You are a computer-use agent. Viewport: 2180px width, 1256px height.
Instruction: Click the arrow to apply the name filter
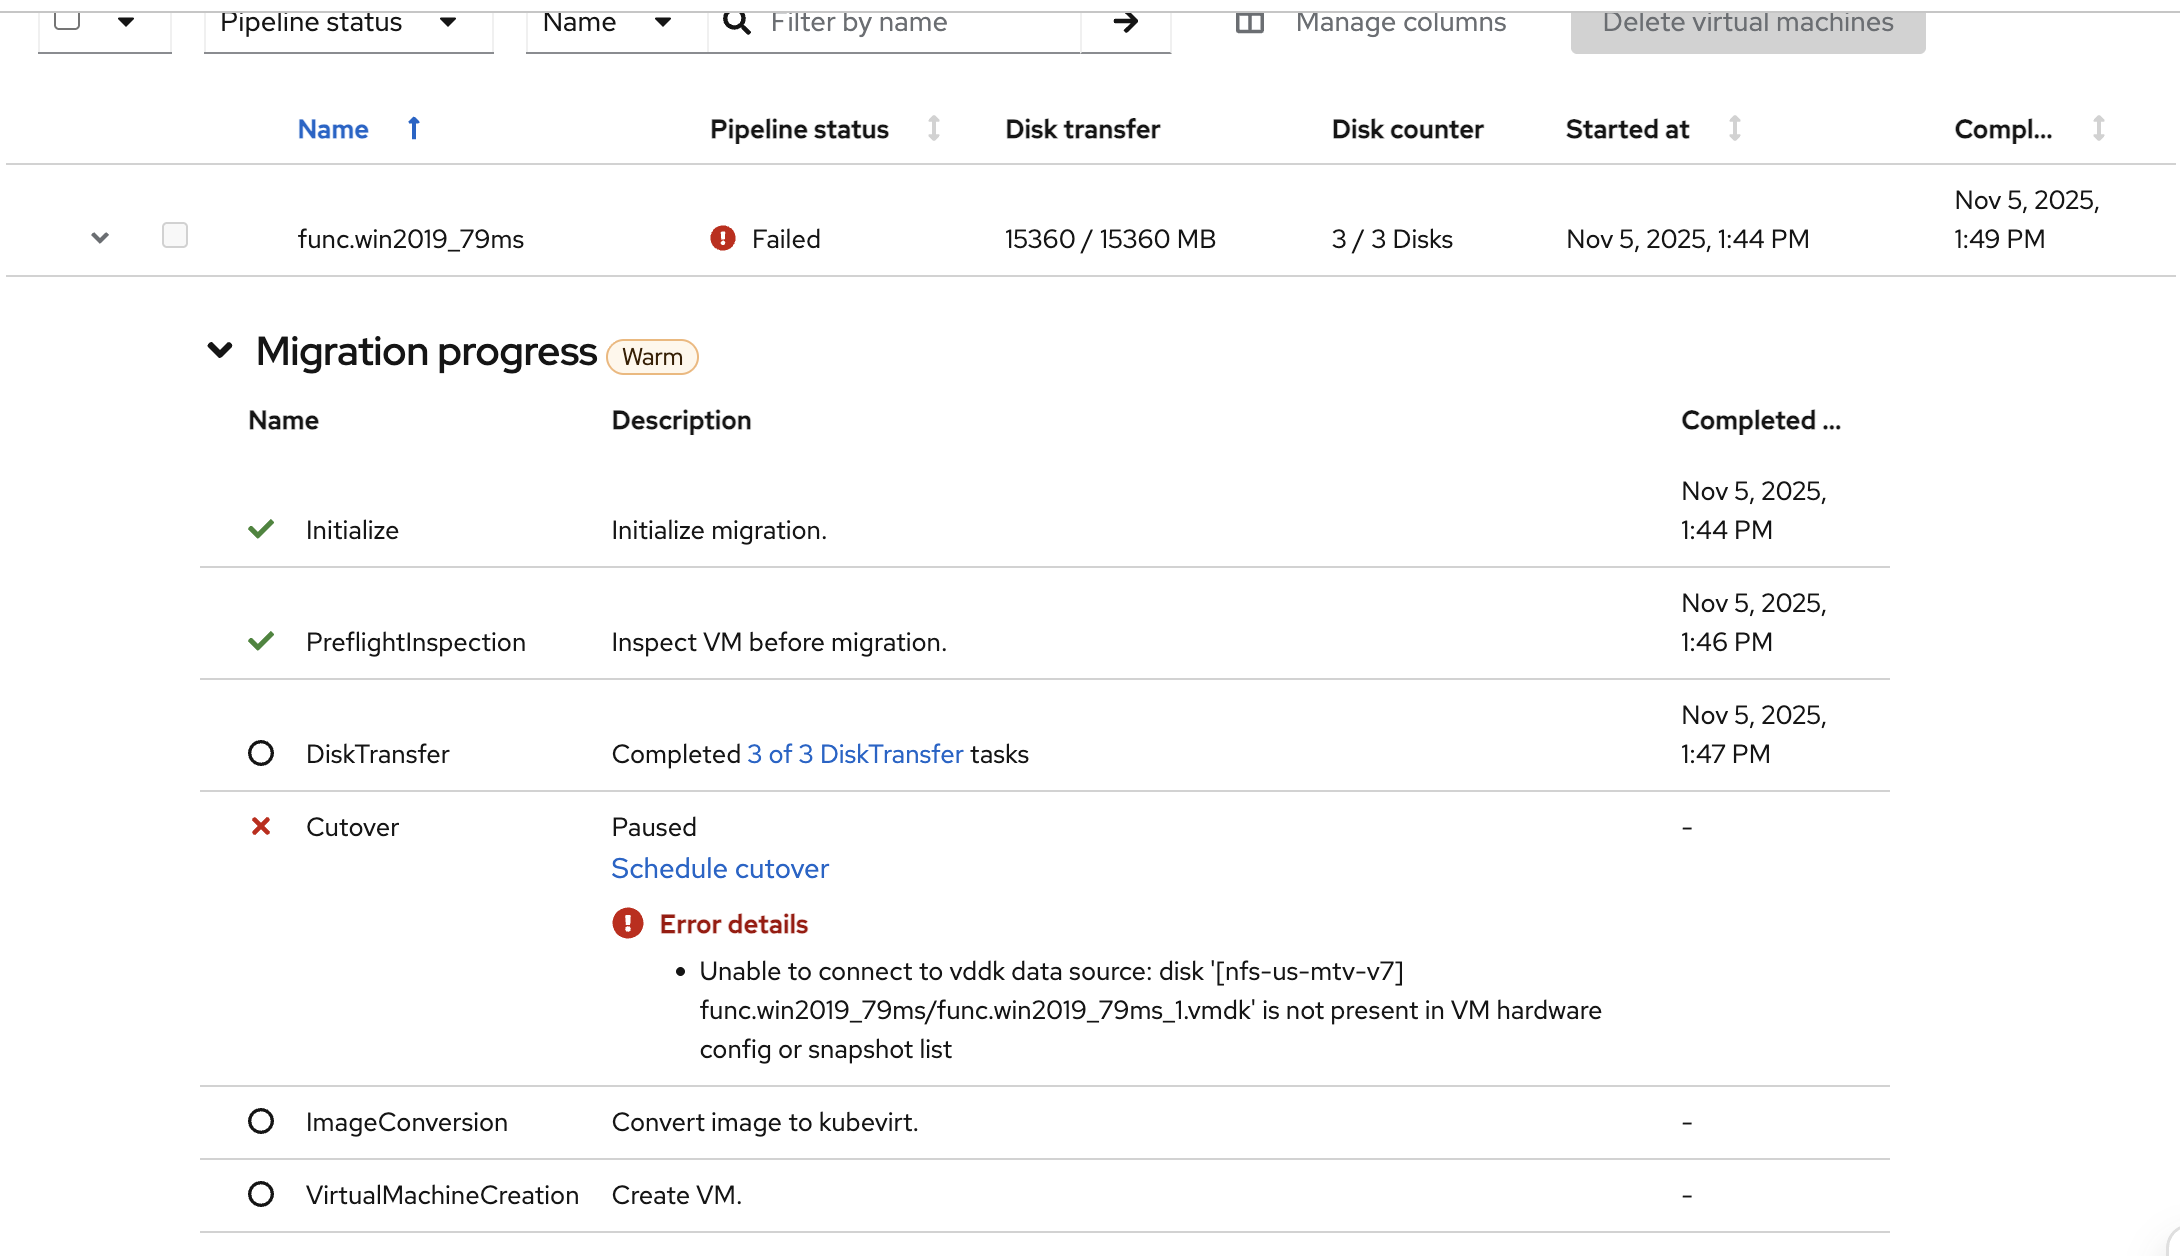[x=1126, y=22]
